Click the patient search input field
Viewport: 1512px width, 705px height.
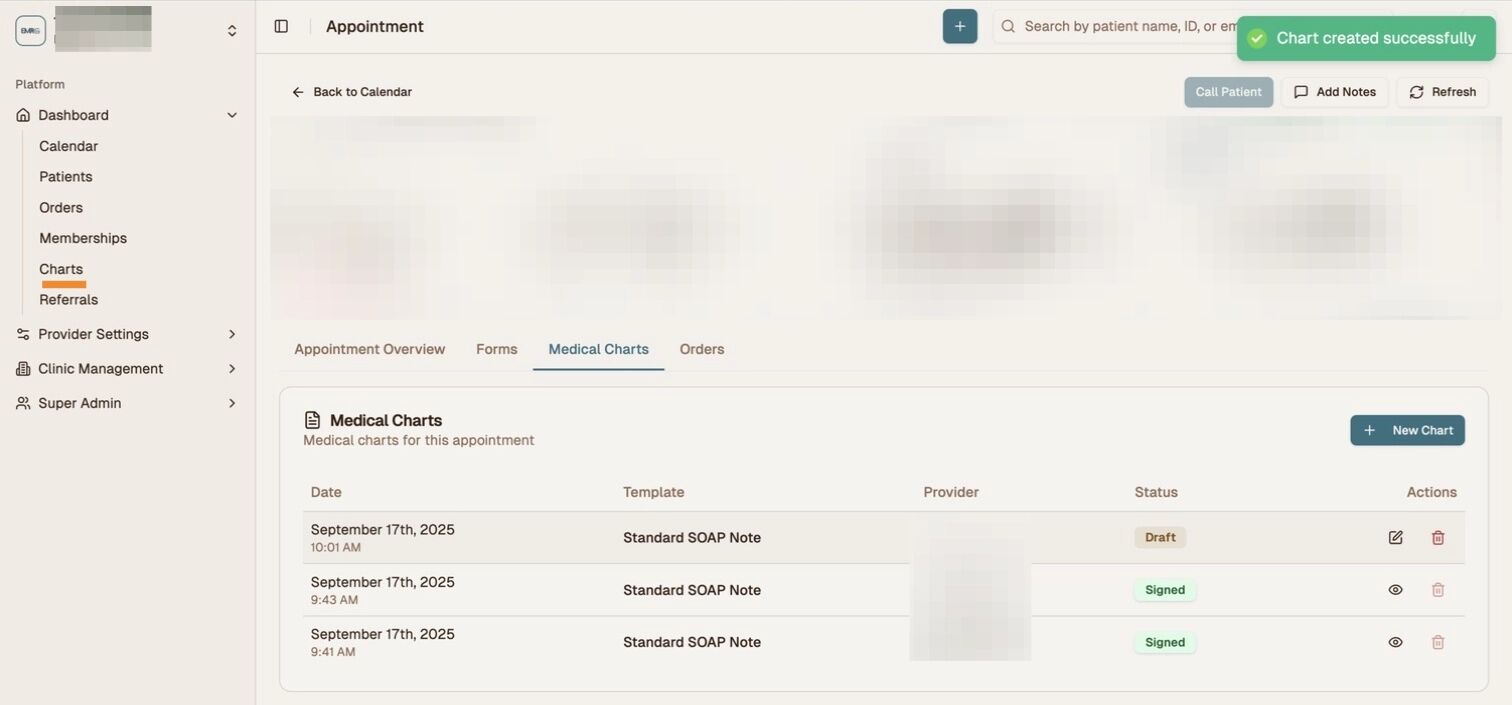pos(1130,26)
